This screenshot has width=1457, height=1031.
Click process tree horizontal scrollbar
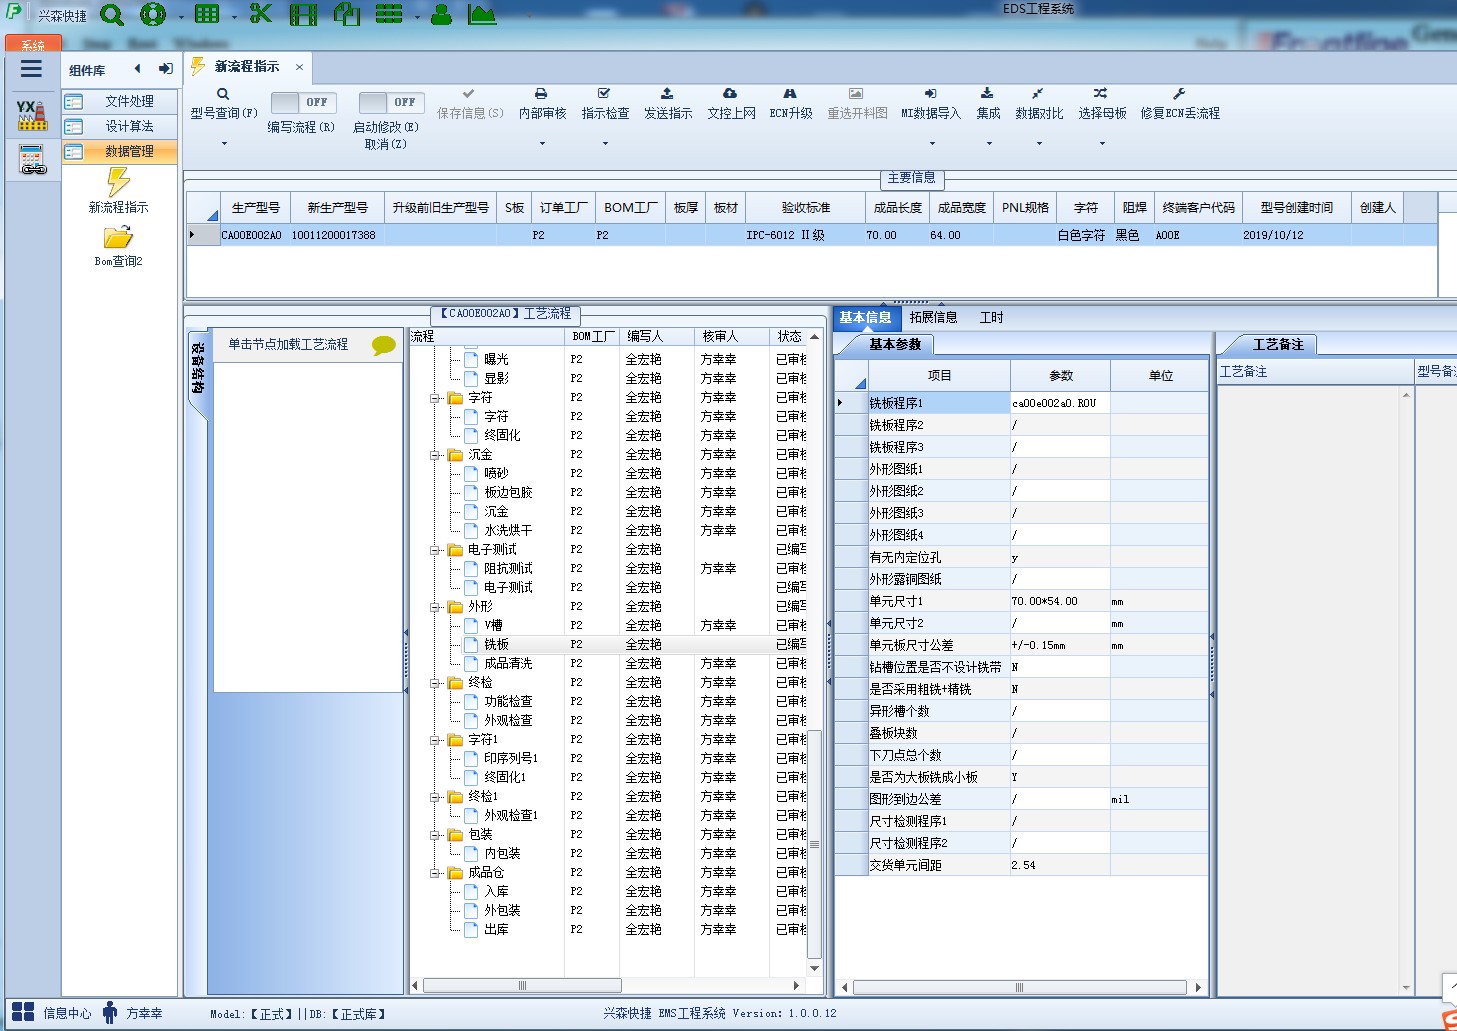522,986
